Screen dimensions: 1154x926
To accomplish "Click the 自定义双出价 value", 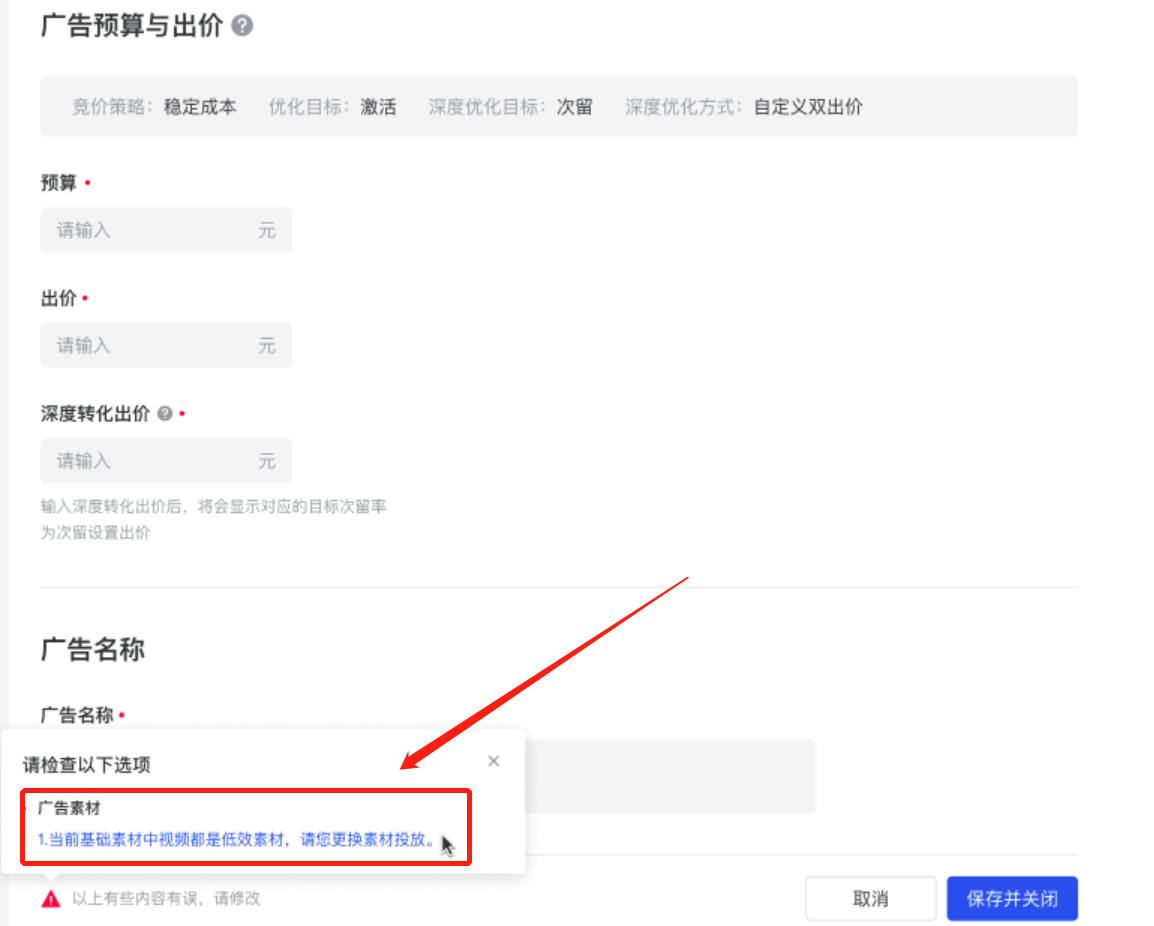I will coord(808,107).
